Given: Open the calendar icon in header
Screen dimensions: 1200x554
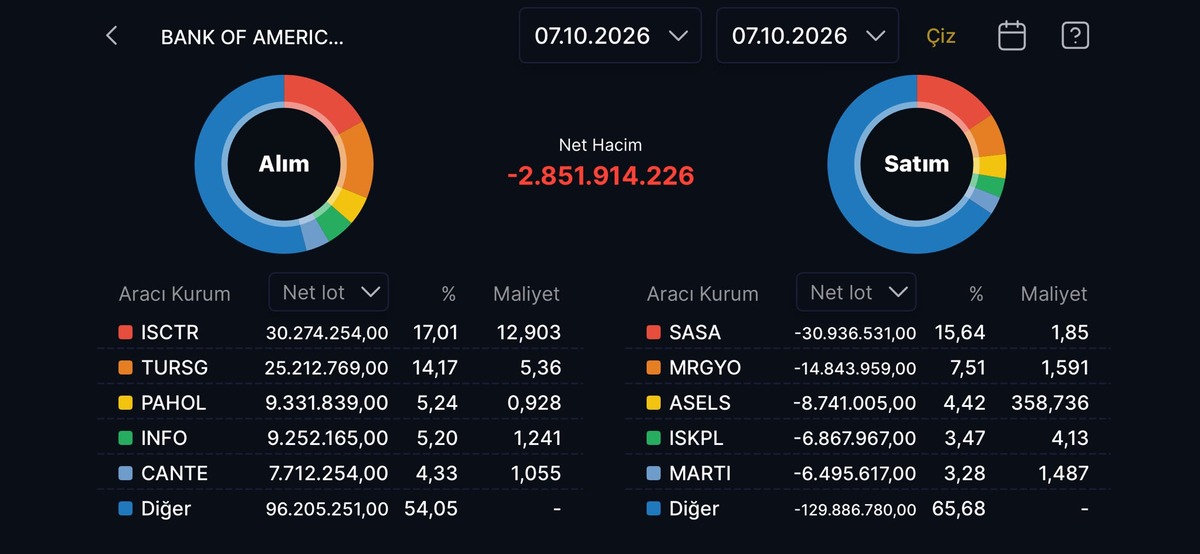Looking at the screenshot, I should [1012, 36].
